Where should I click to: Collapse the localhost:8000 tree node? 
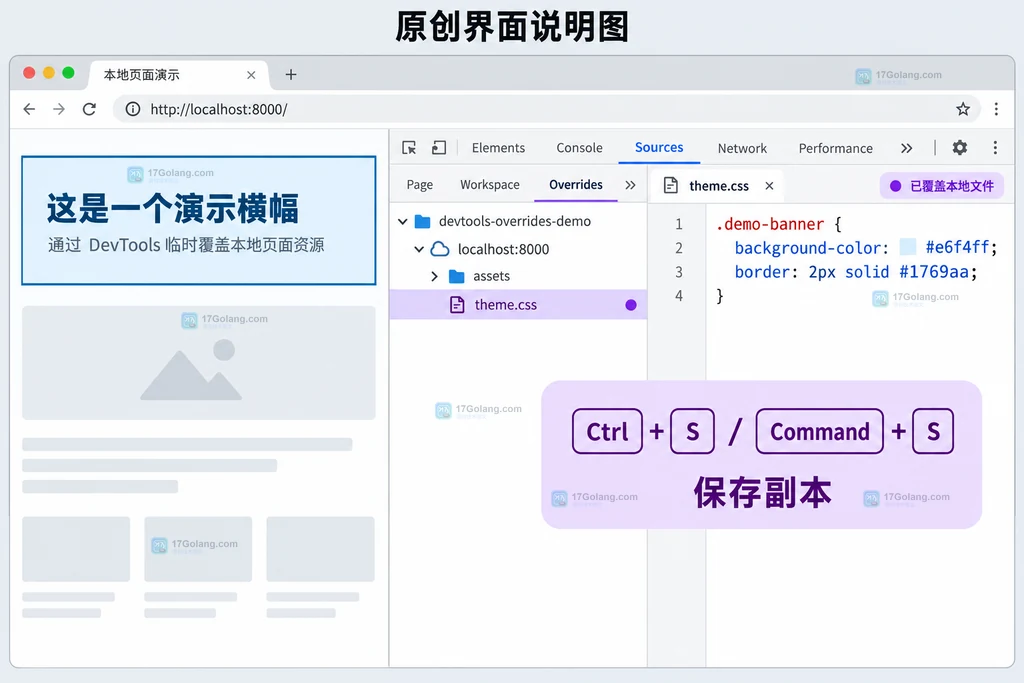(x=419, y=249)
